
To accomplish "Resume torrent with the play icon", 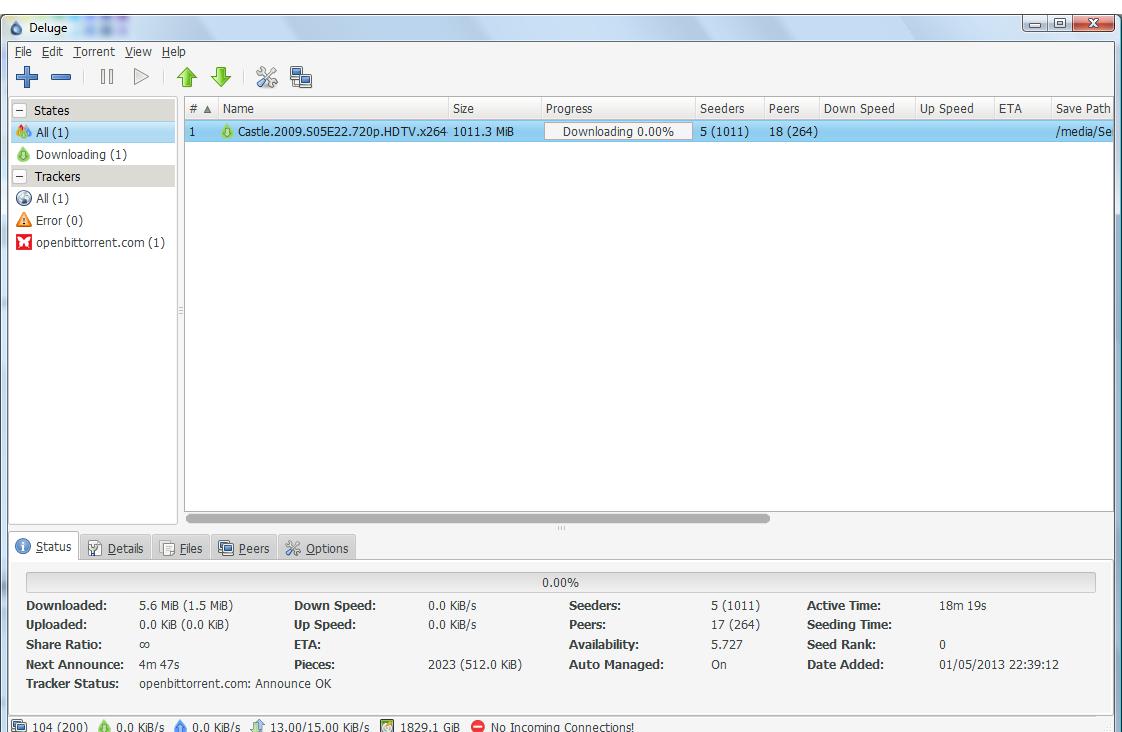I will [x=141, y=77].
